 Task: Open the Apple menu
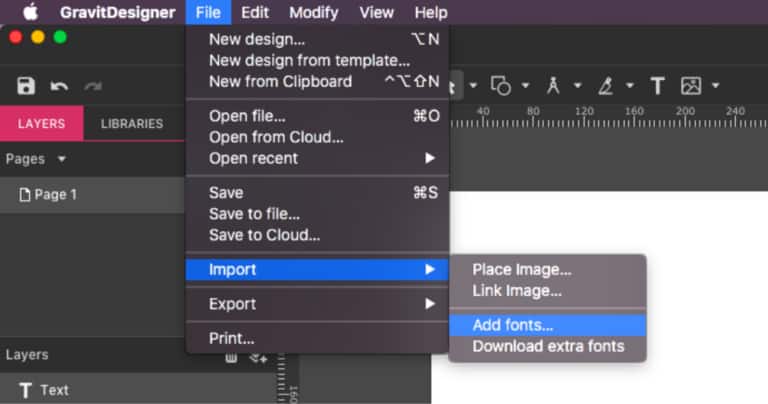(x=30, y=12)
